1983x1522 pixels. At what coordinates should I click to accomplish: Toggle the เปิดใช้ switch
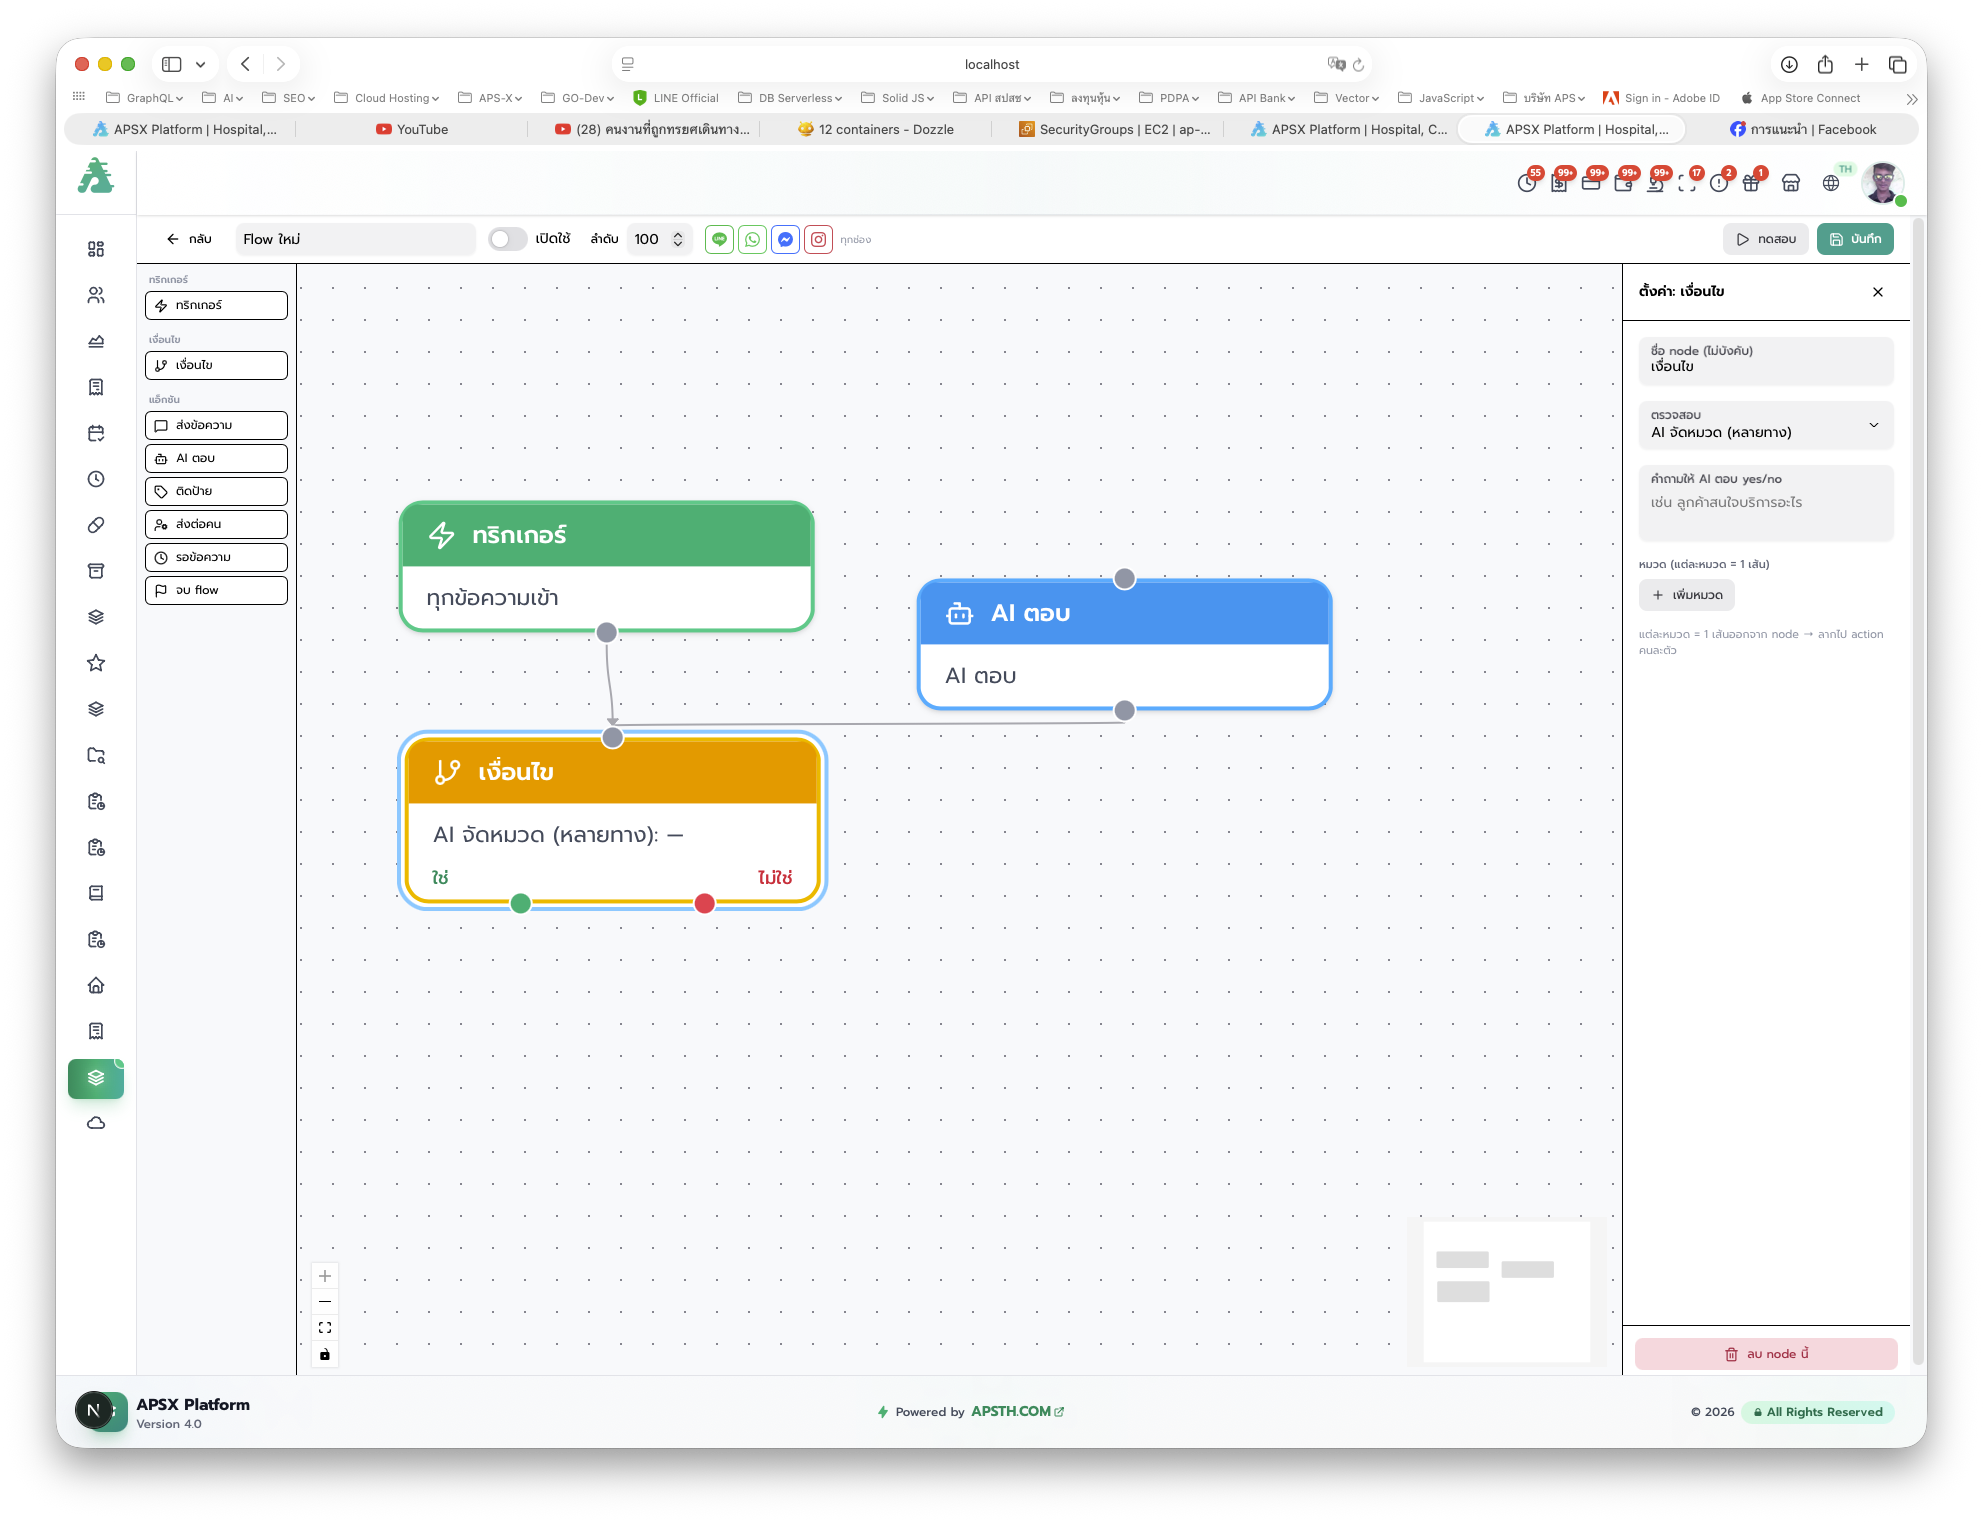[507, 239]
